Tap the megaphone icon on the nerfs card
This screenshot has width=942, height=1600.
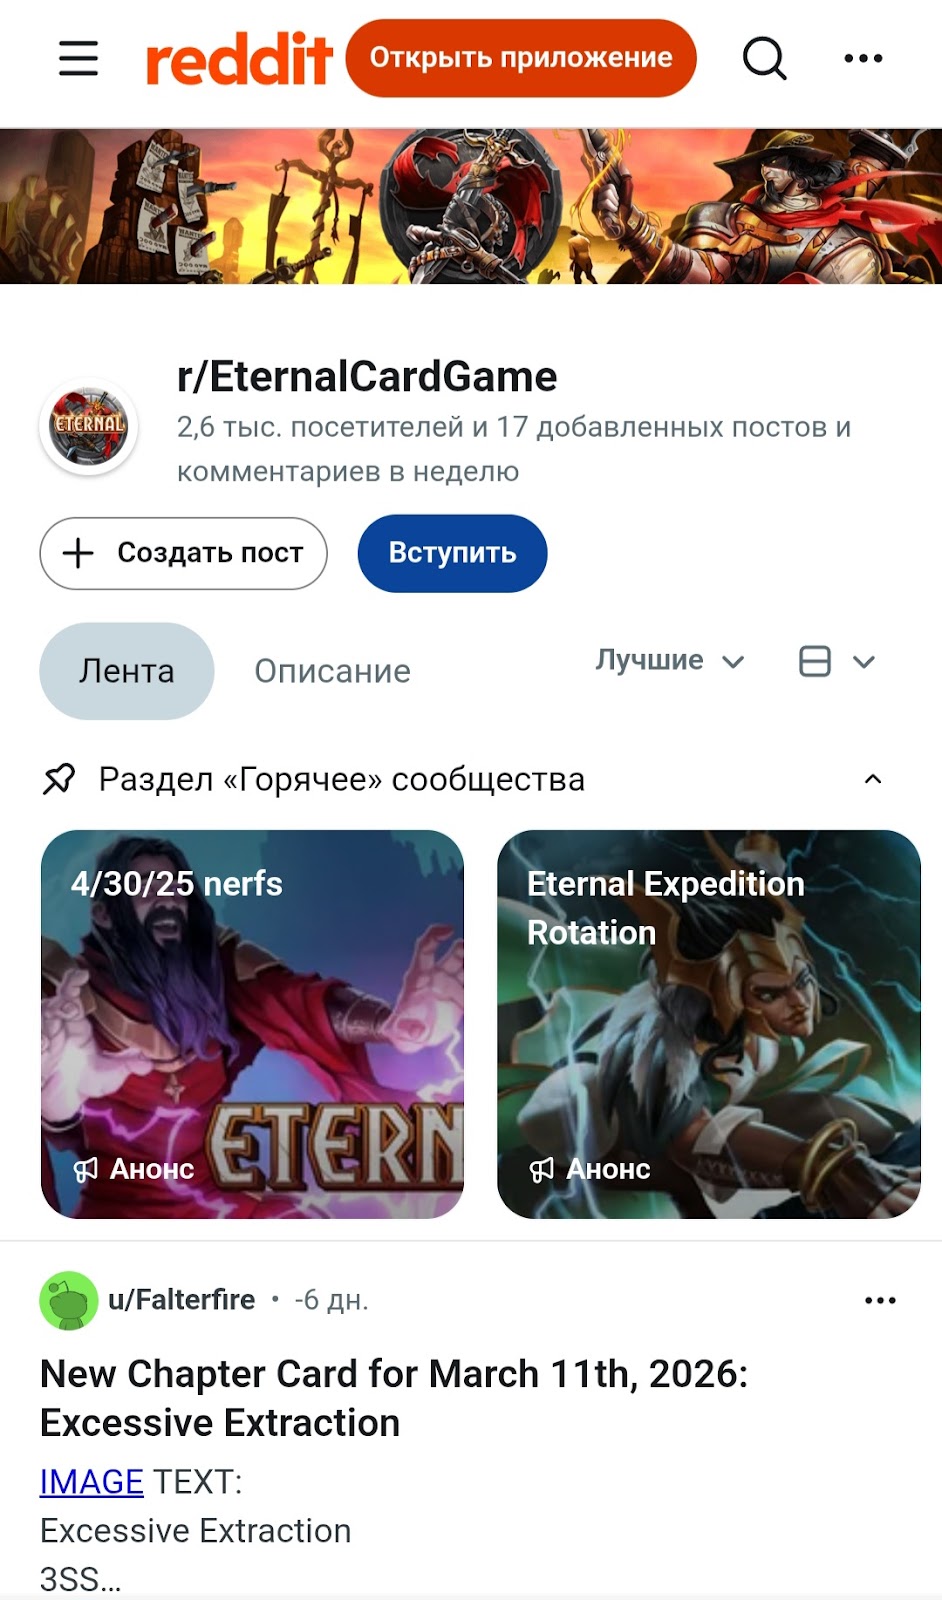pyautogui.click(x=86, y=1169)
